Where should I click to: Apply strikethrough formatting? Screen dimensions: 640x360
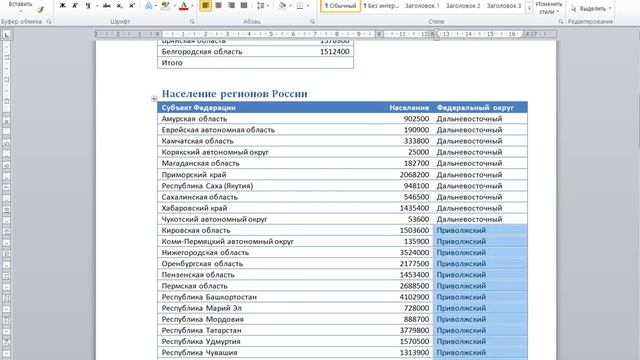107,6
